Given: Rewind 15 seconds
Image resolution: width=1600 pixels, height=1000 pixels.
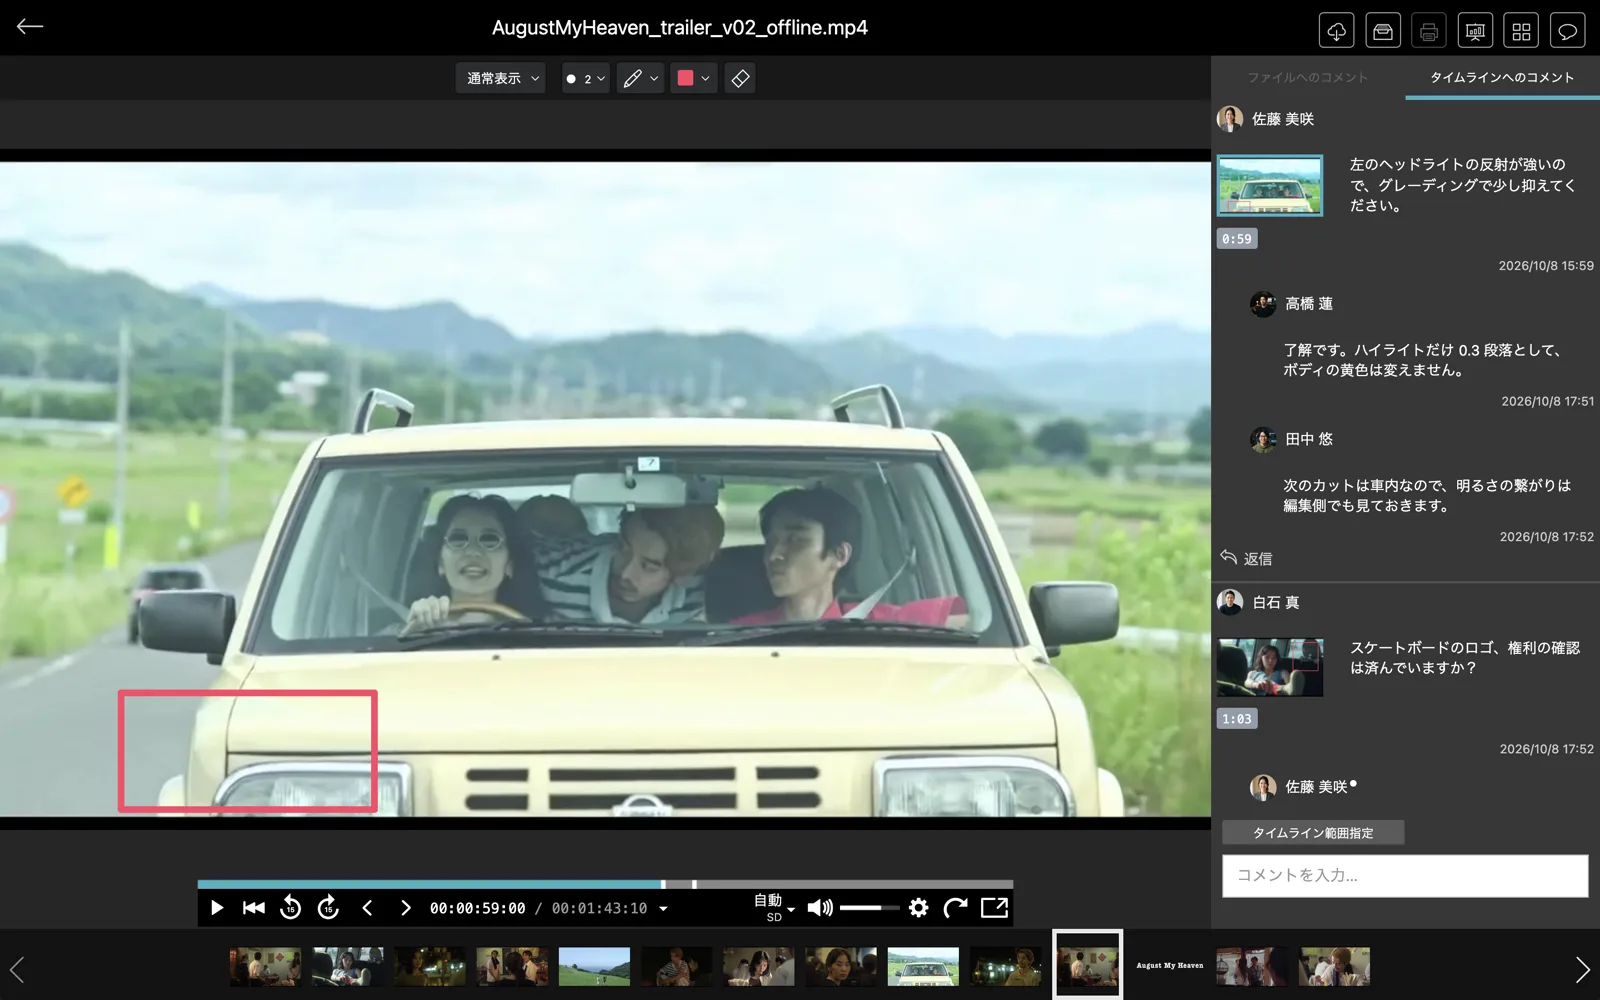Looking at the screenshot, I should coord(290,907).
